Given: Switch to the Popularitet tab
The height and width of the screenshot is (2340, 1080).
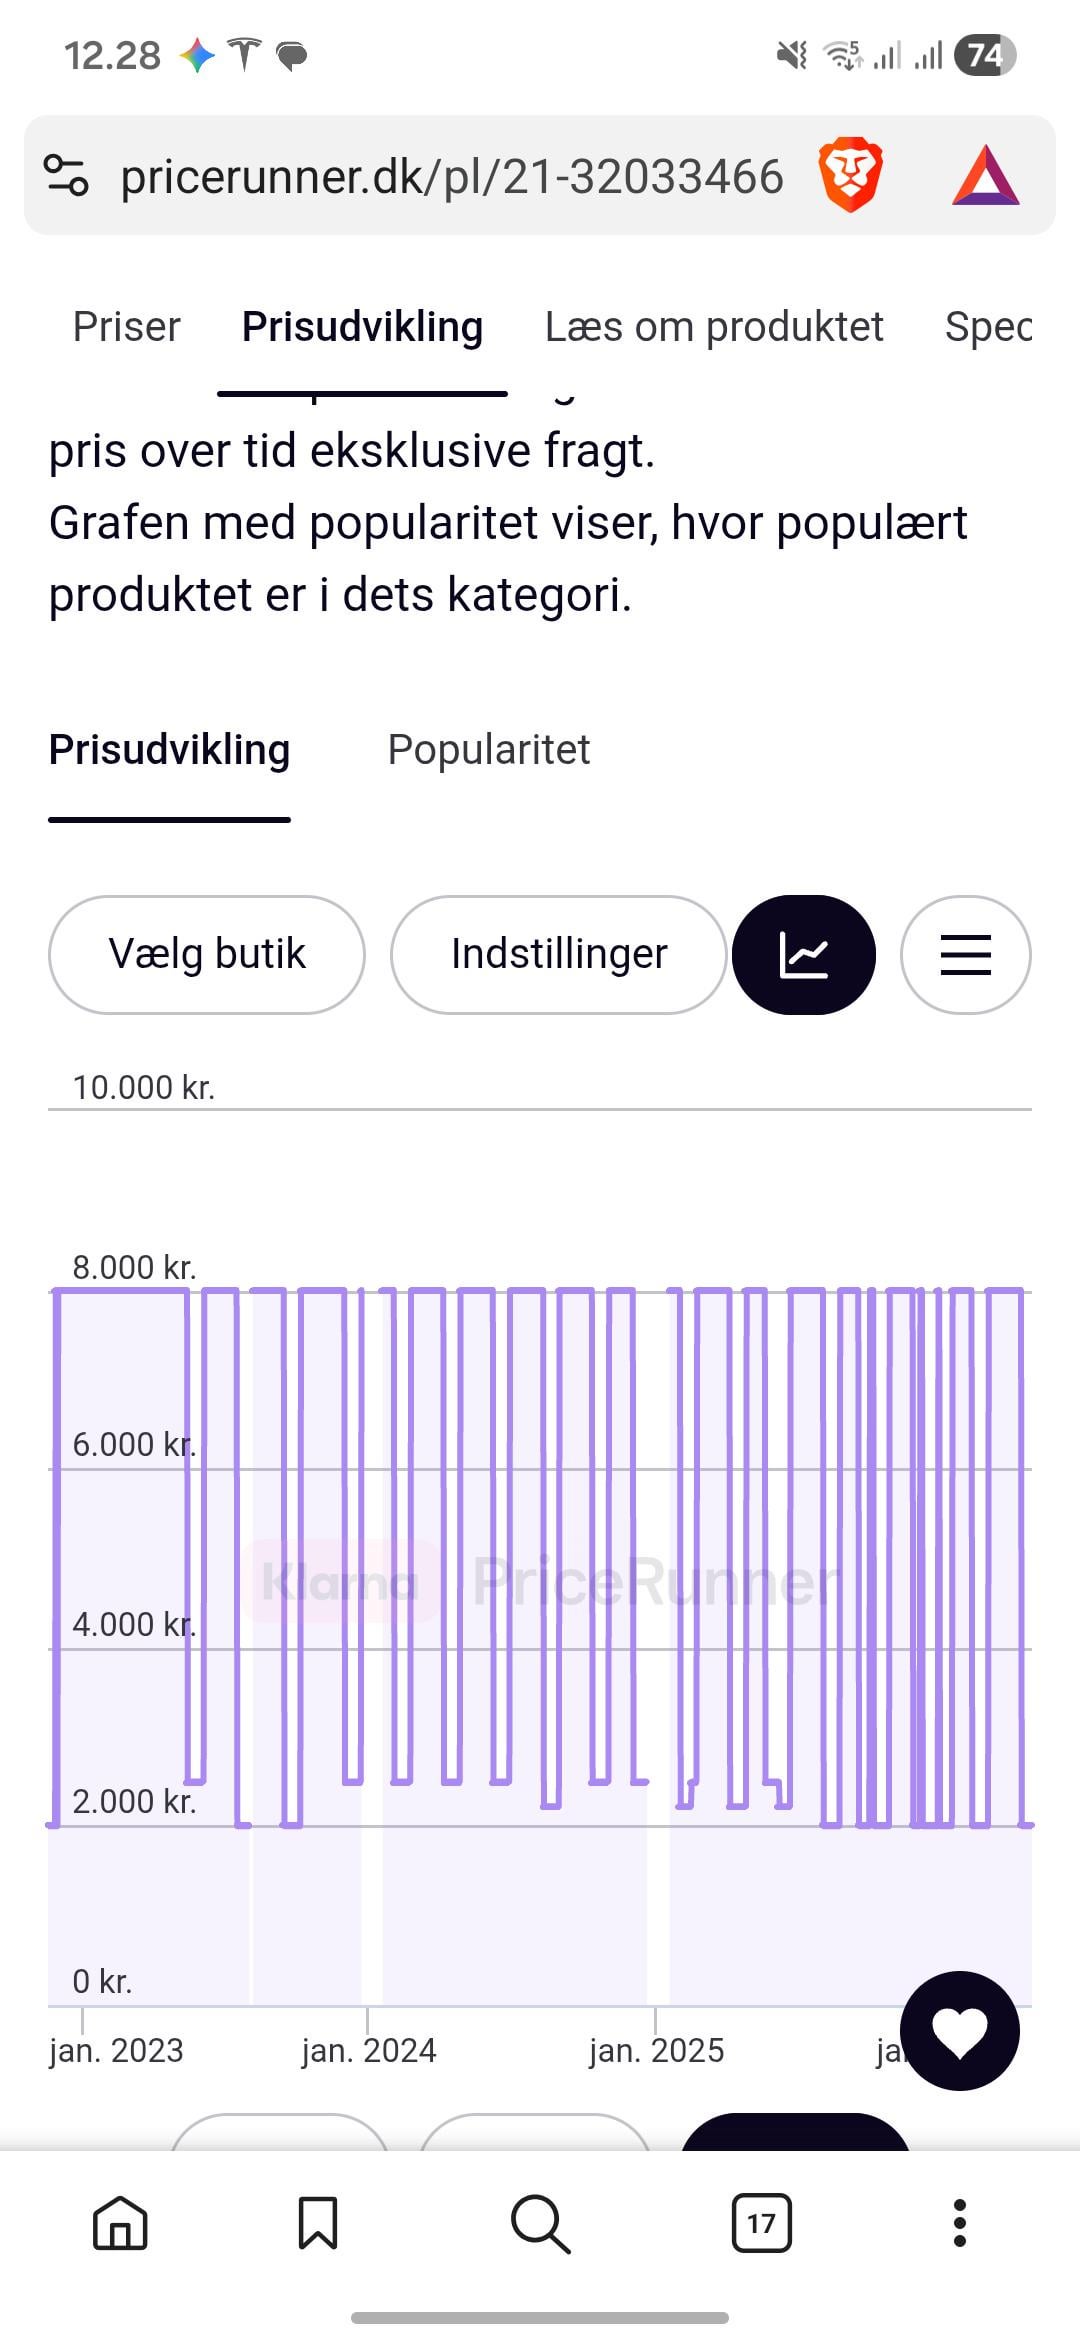Looking at the screenshot, I should pos(489,750).
